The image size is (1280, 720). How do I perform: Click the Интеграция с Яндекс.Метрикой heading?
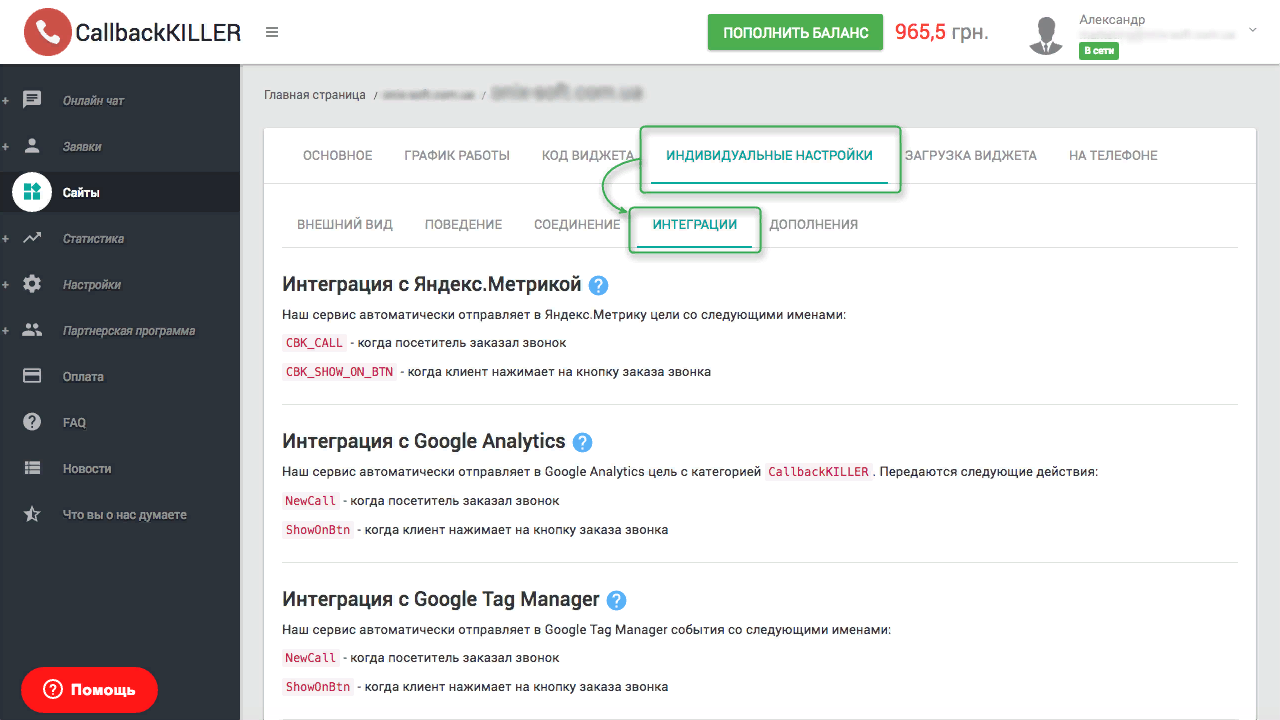point(432,285)
